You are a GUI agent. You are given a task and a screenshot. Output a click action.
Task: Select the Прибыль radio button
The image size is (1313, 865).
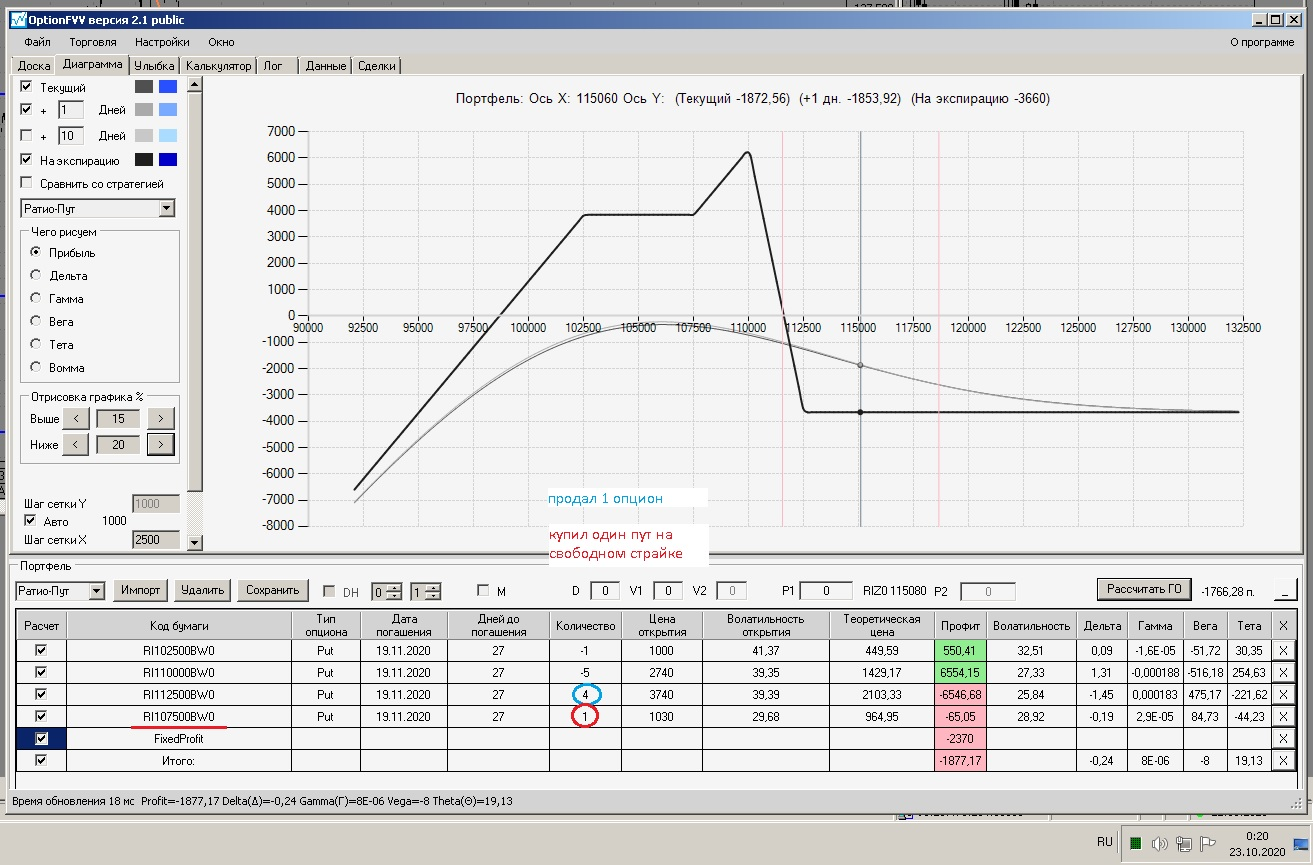[x=37, y=253]
